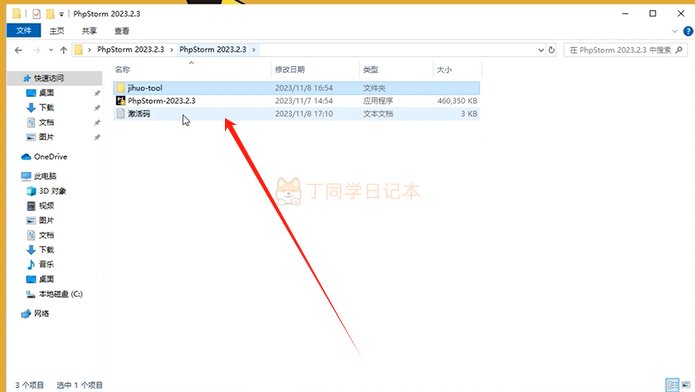The image size is (695, 392).
Task: Sort by 大小 column header
Action: (444, 70)
